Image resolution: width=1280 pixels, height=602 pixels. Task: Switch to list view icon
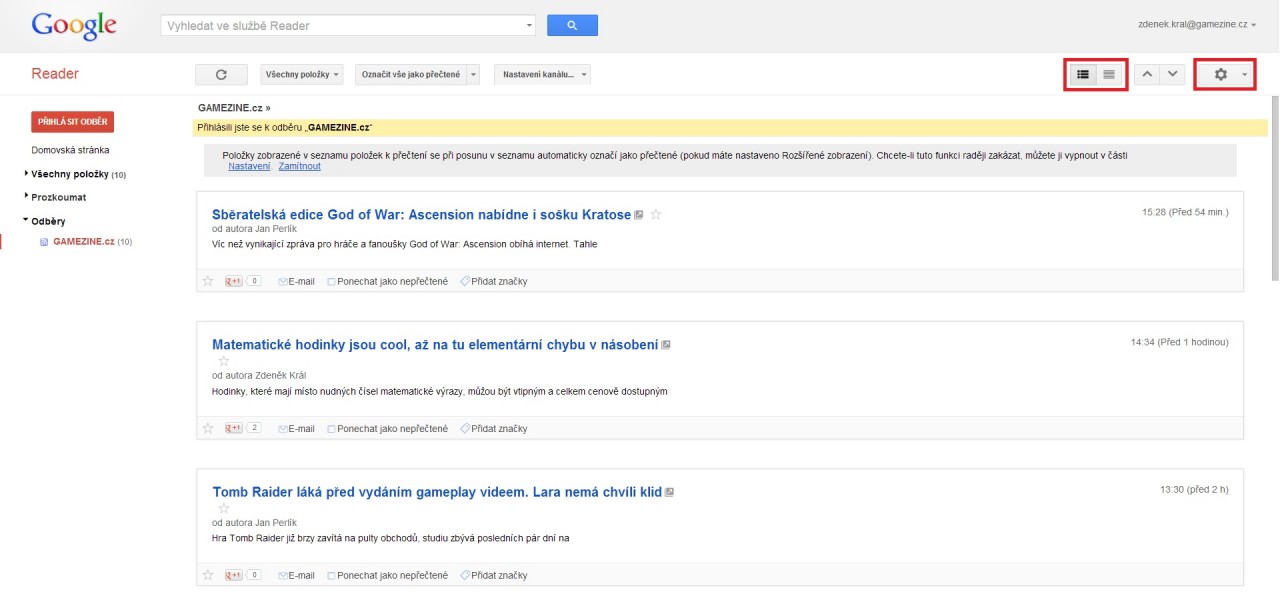(1109, 74)
